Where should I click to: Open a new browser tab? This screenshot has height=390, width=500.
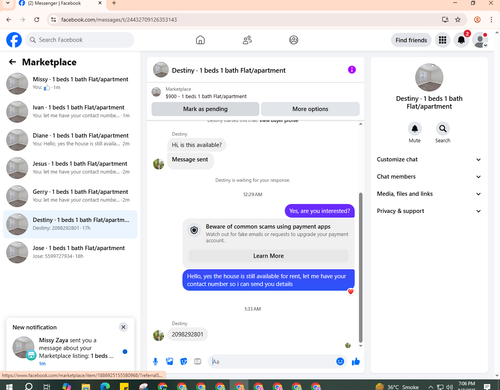point(114,3)
